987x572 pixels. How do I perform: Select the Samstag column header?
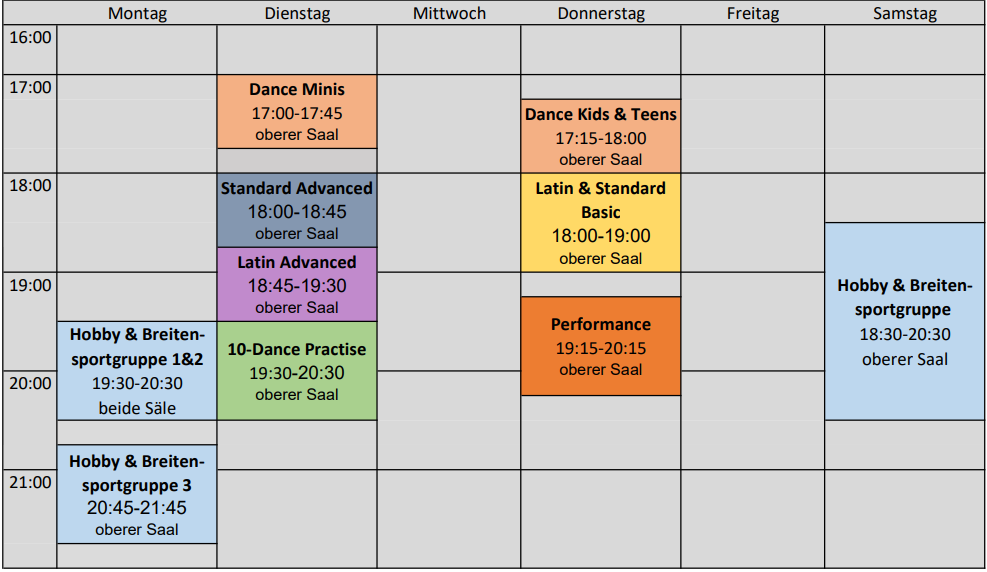pyautogui.click(x=905, y=13)
